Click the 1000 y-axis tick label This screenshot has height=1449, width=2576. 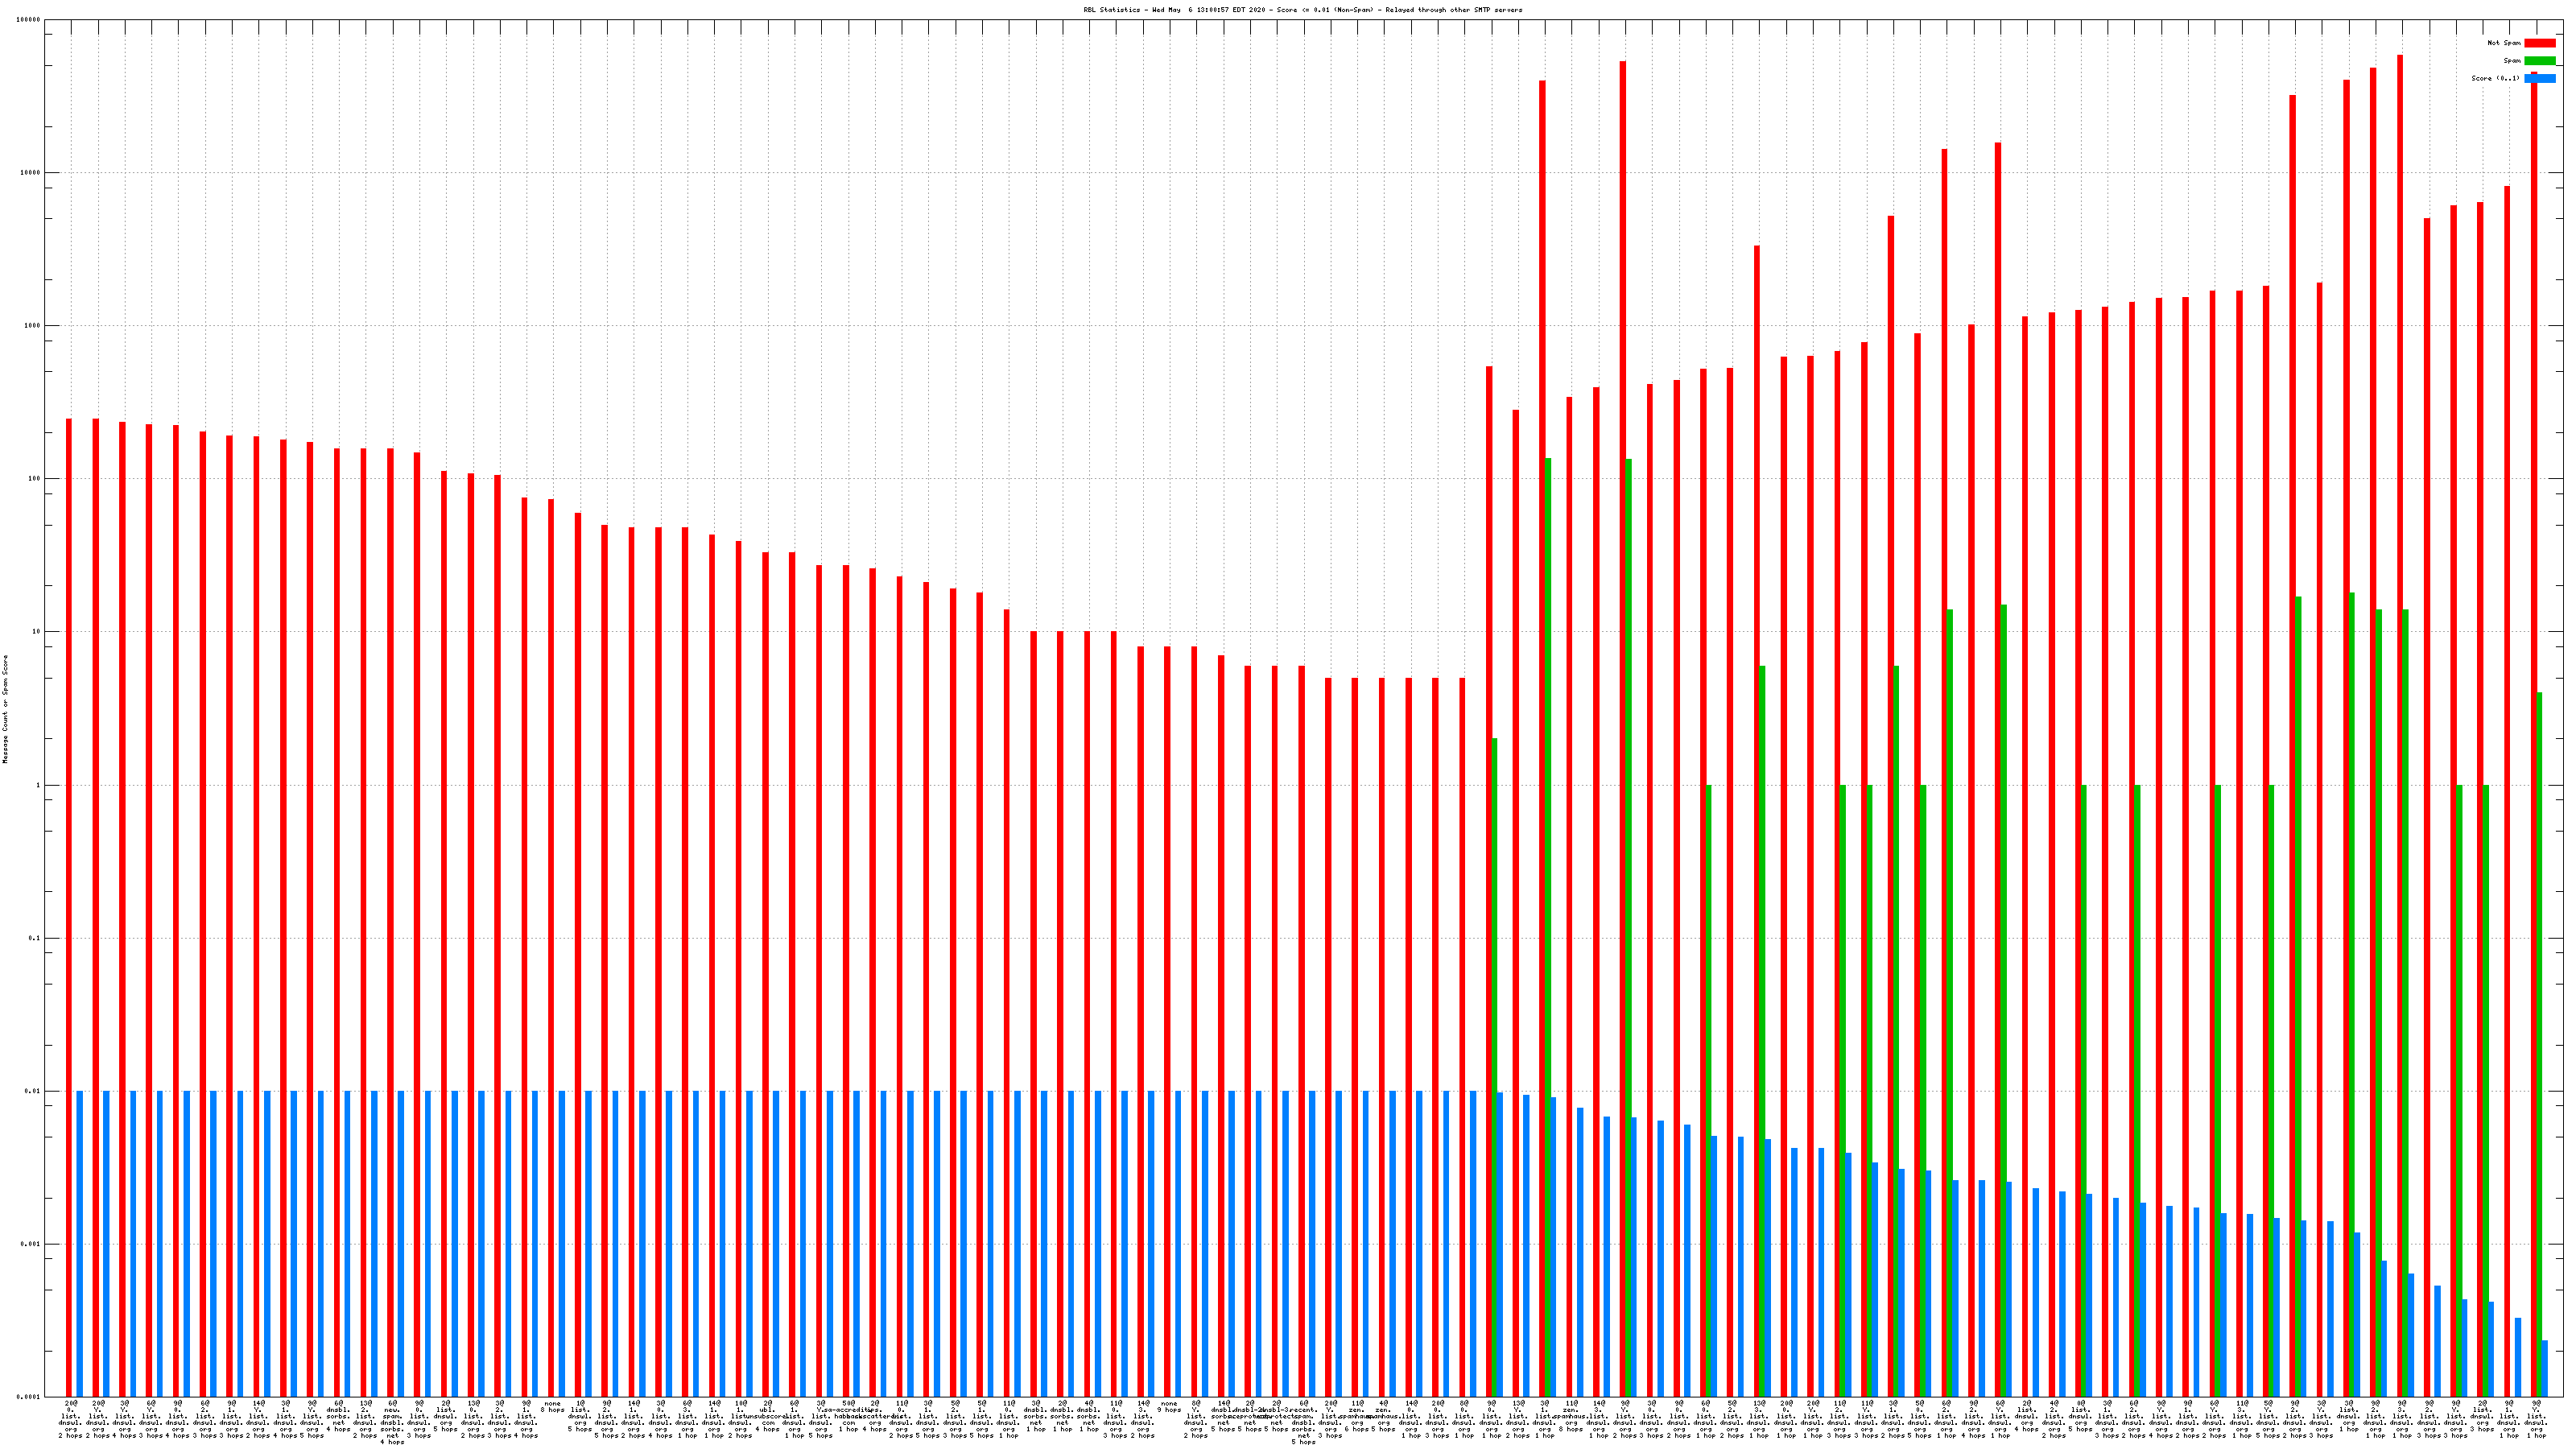pyautogui.click(x=32, y=326)
